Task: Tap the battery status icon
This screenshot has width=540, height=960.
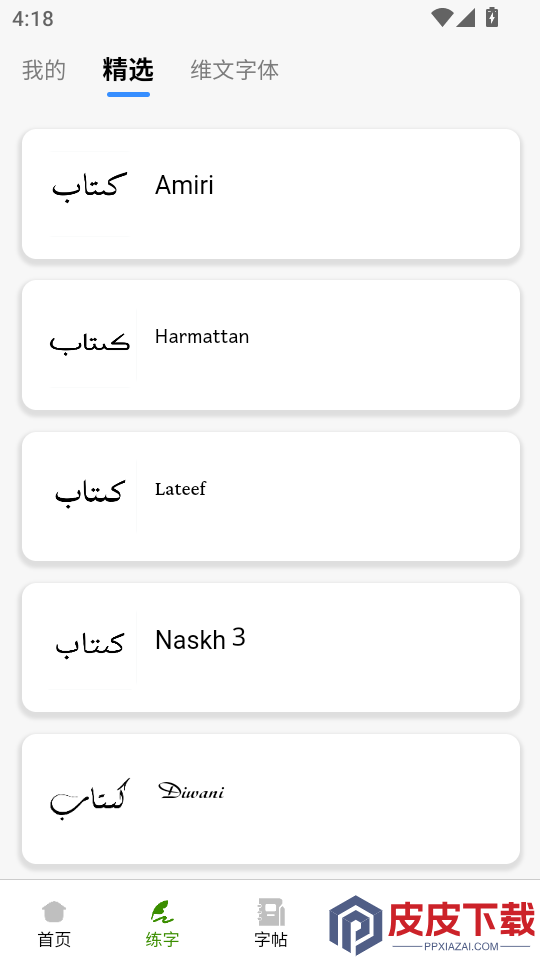Action: (492, 17)
